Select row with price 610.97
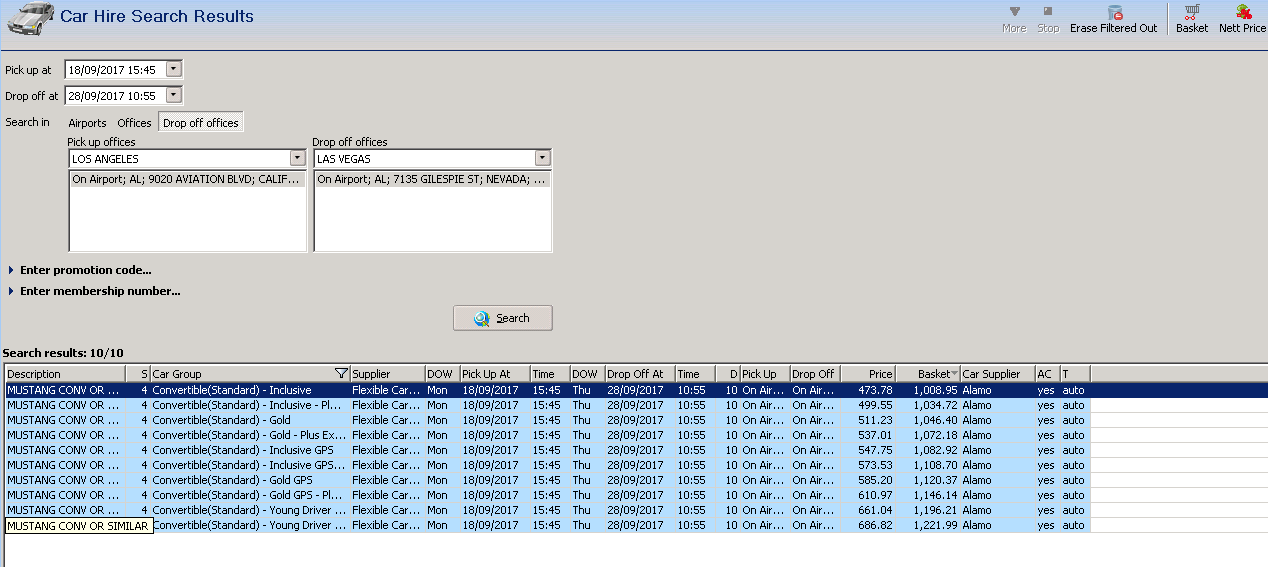The width and height of the screenshot is (1268, 567). pos(547,495)
